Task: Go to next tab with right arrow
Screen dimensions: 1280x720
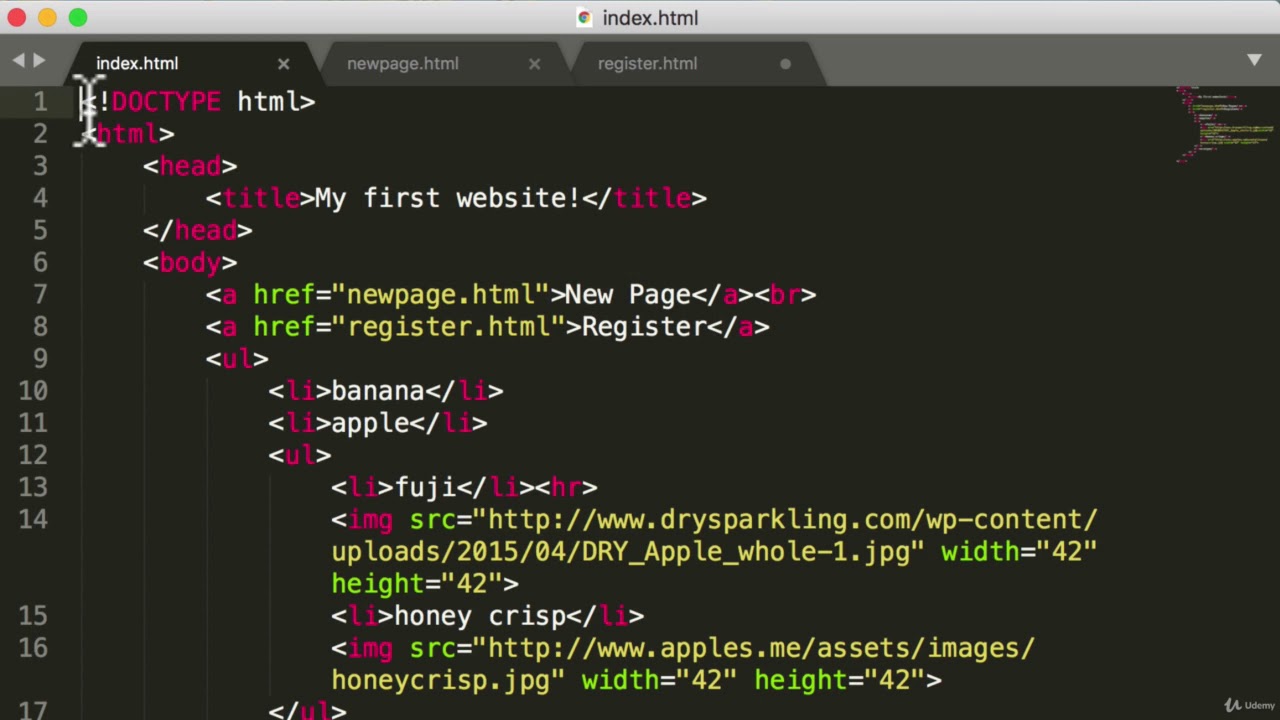Action: [39, 60]
